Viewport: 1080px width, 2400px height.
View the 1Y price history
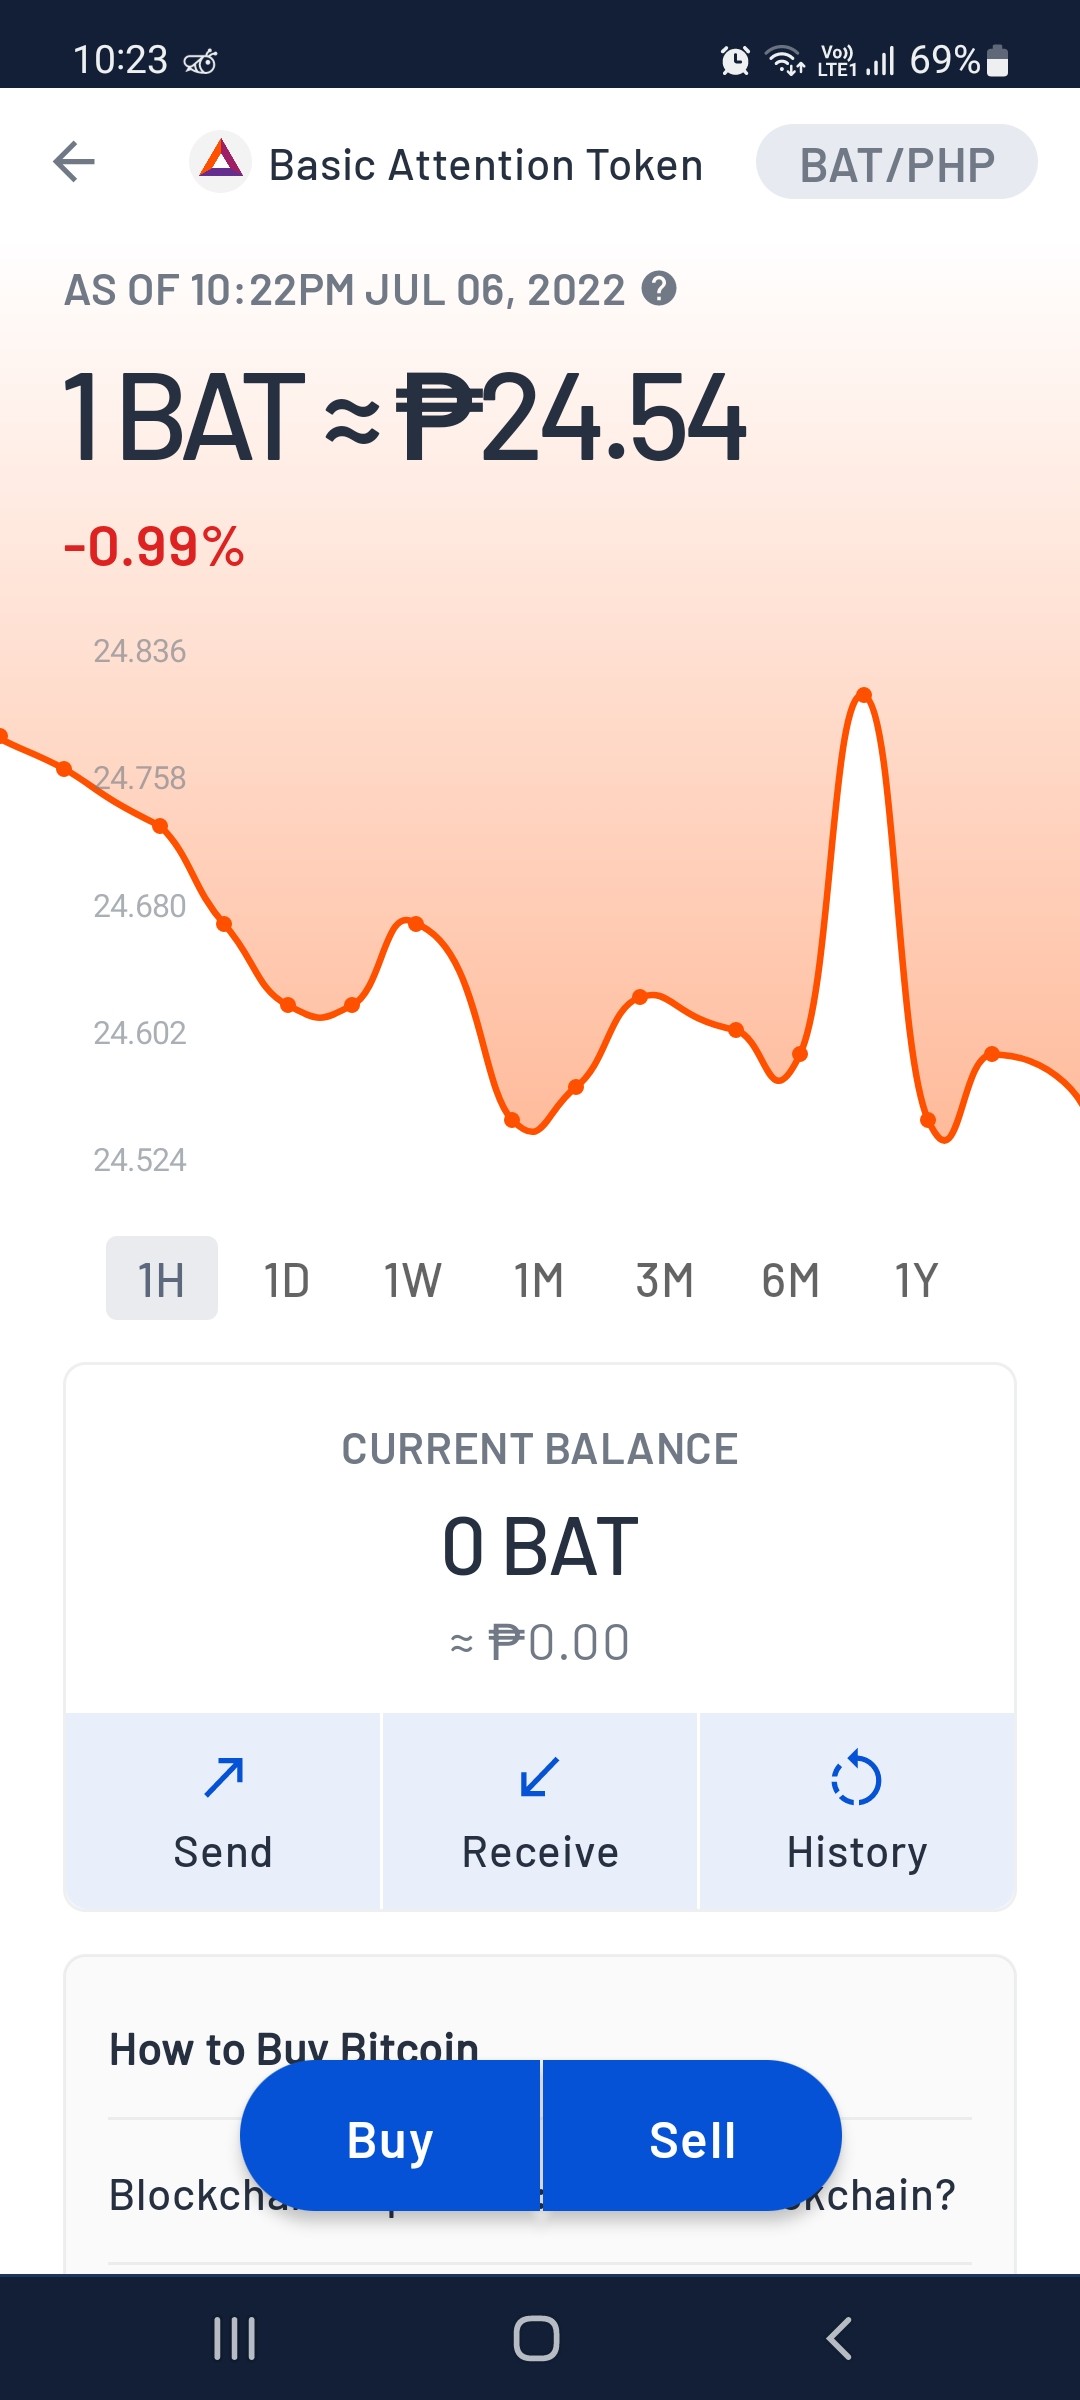coord(916,1279)
